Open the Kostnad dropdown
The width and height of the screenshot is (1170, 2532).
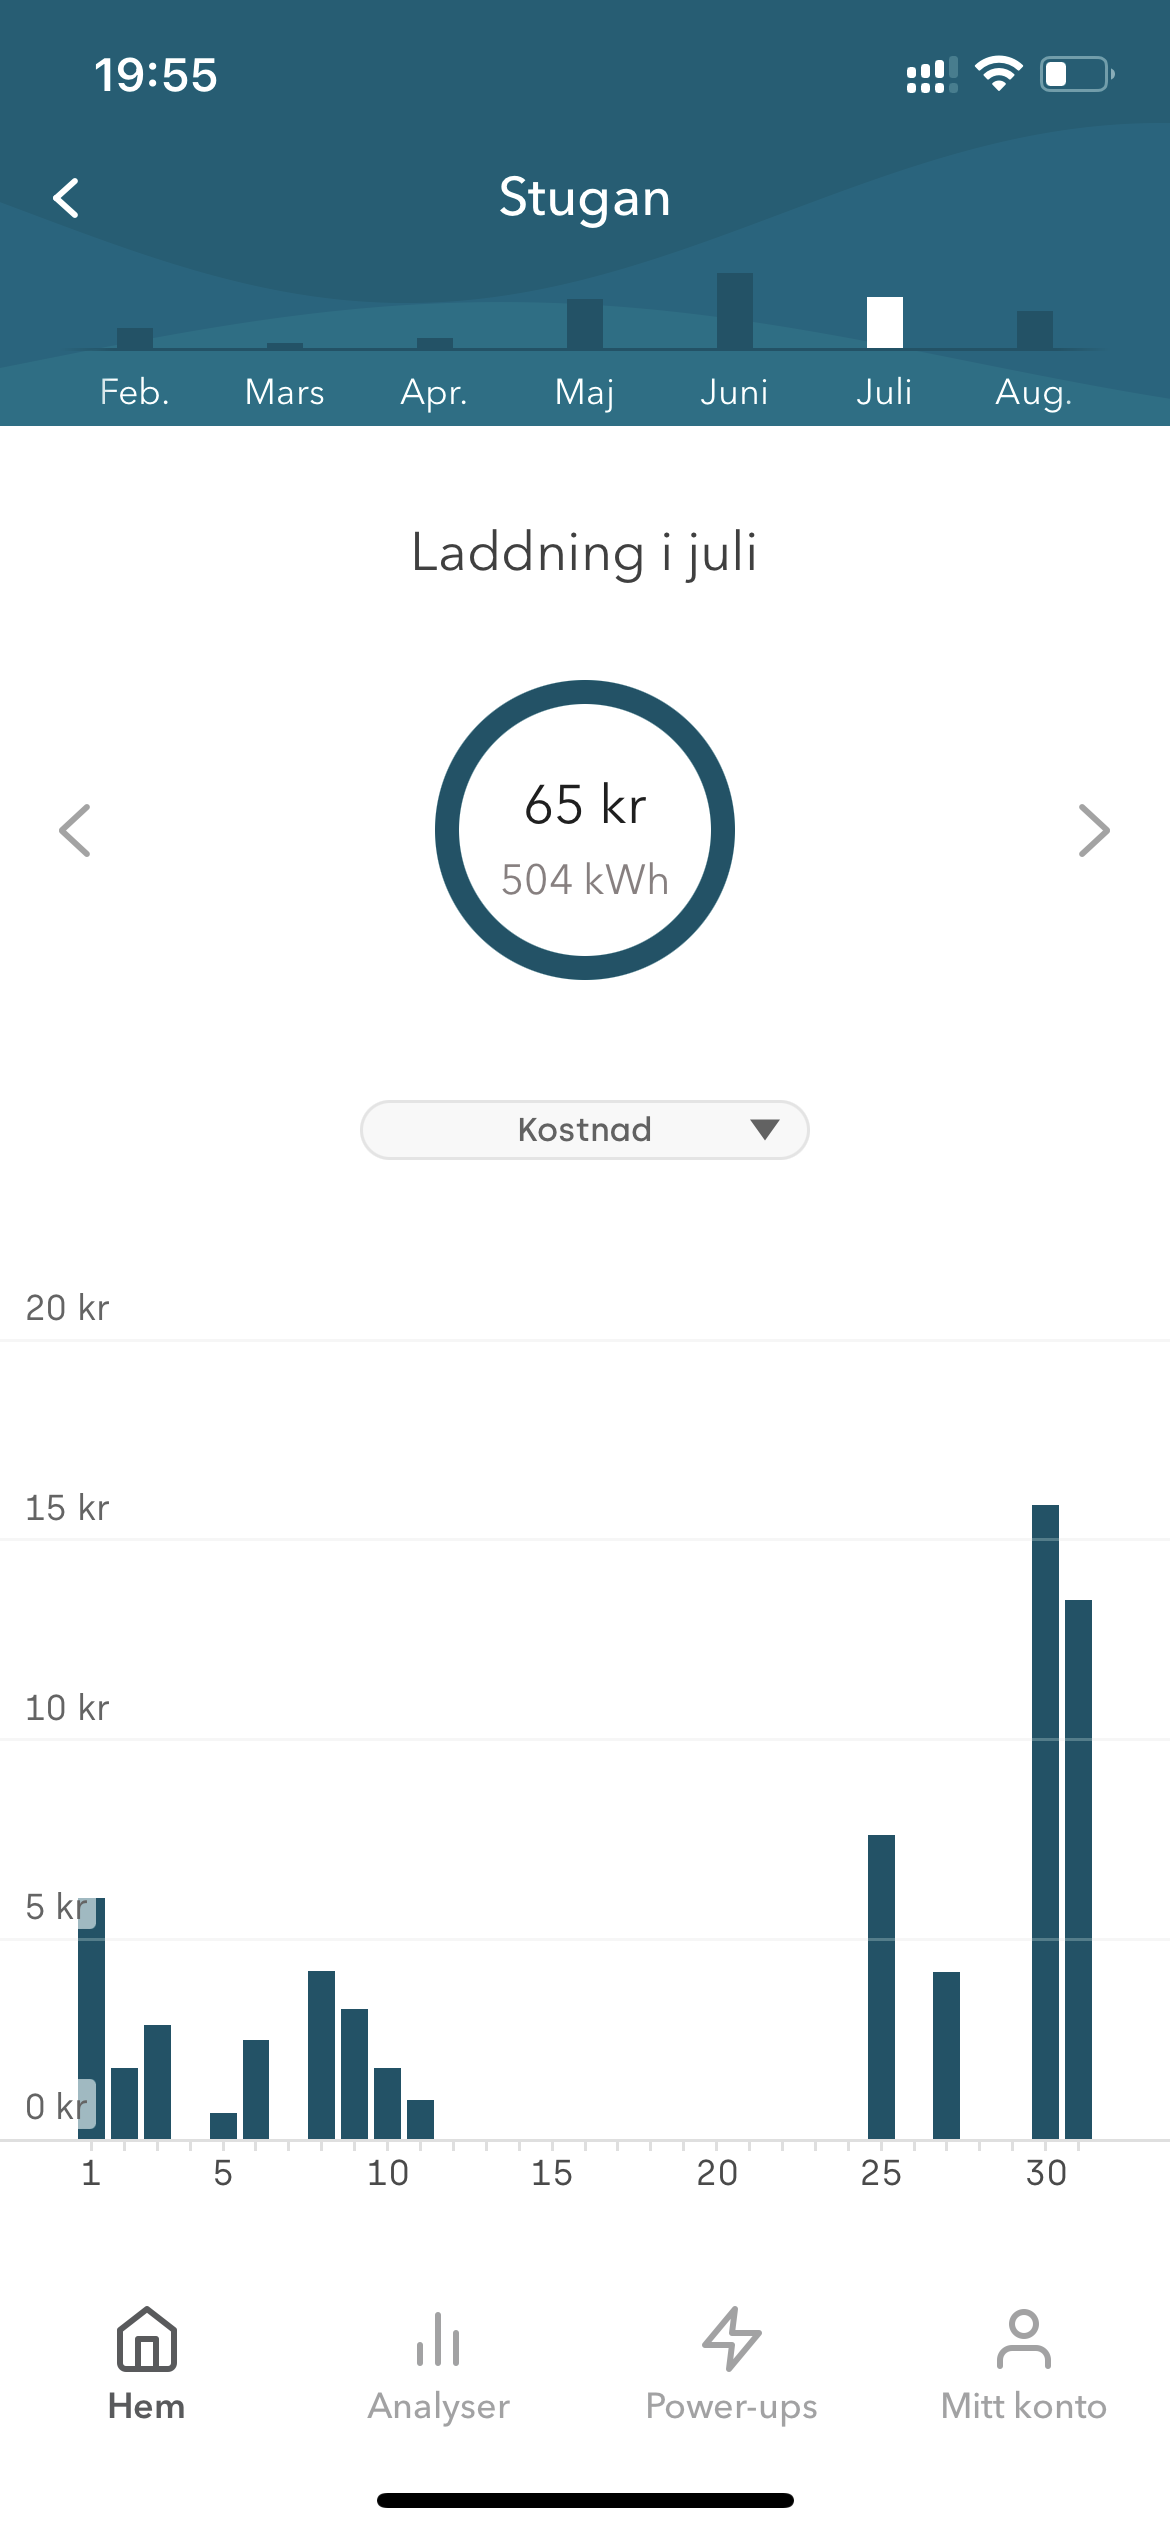[585, 1130]
